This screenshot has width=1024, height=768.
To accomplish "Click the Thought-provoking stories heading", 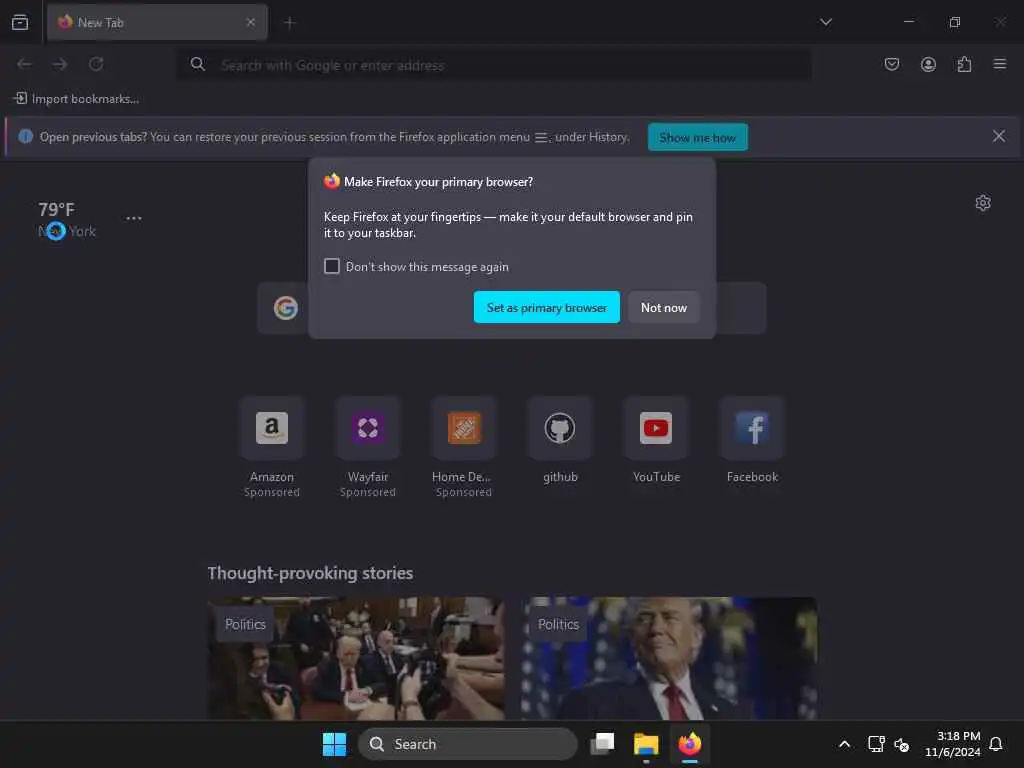I will click(310, 573).
